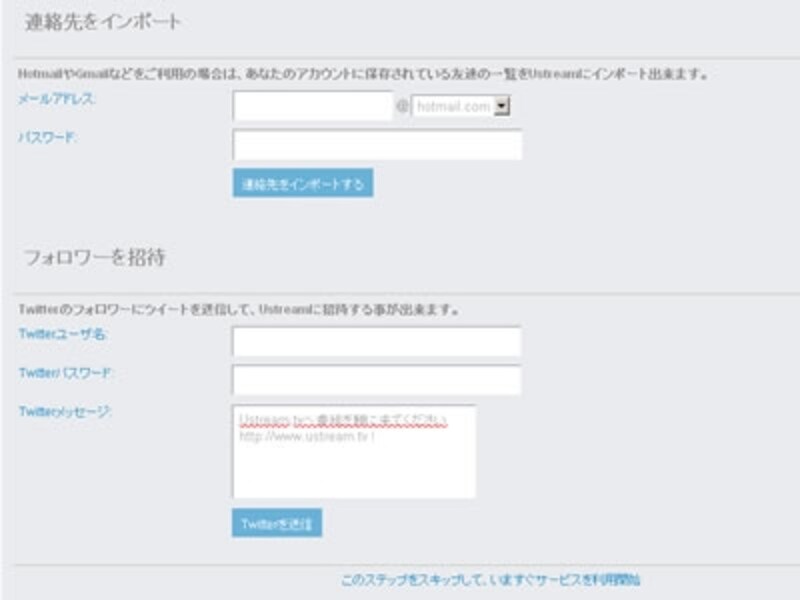Click the Twitterを送信 button
Viewport: 800px width, 600px height.
[x=277, y=523]
